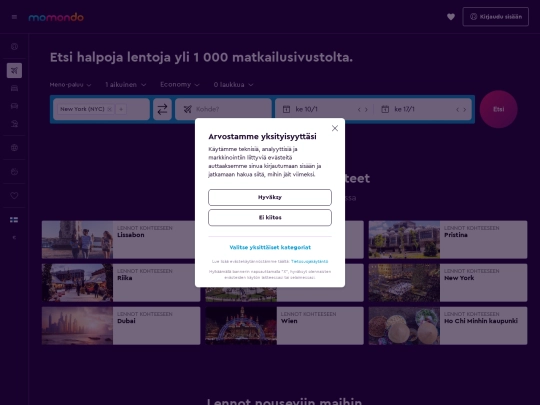The height and width of the screenshot is (405, 540).
Task: Open the Tietosuojakäytäntö privacy link
Action: pos(310,261)
